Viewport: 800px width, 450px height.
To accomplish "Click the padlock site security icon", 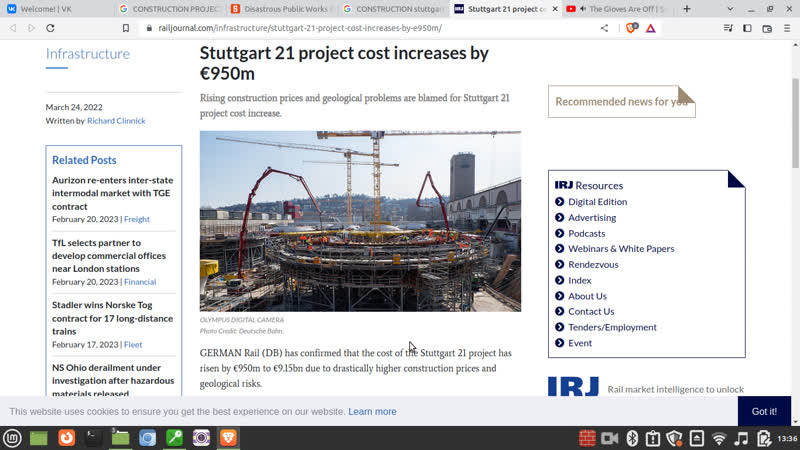I will (x=149, y=29).
